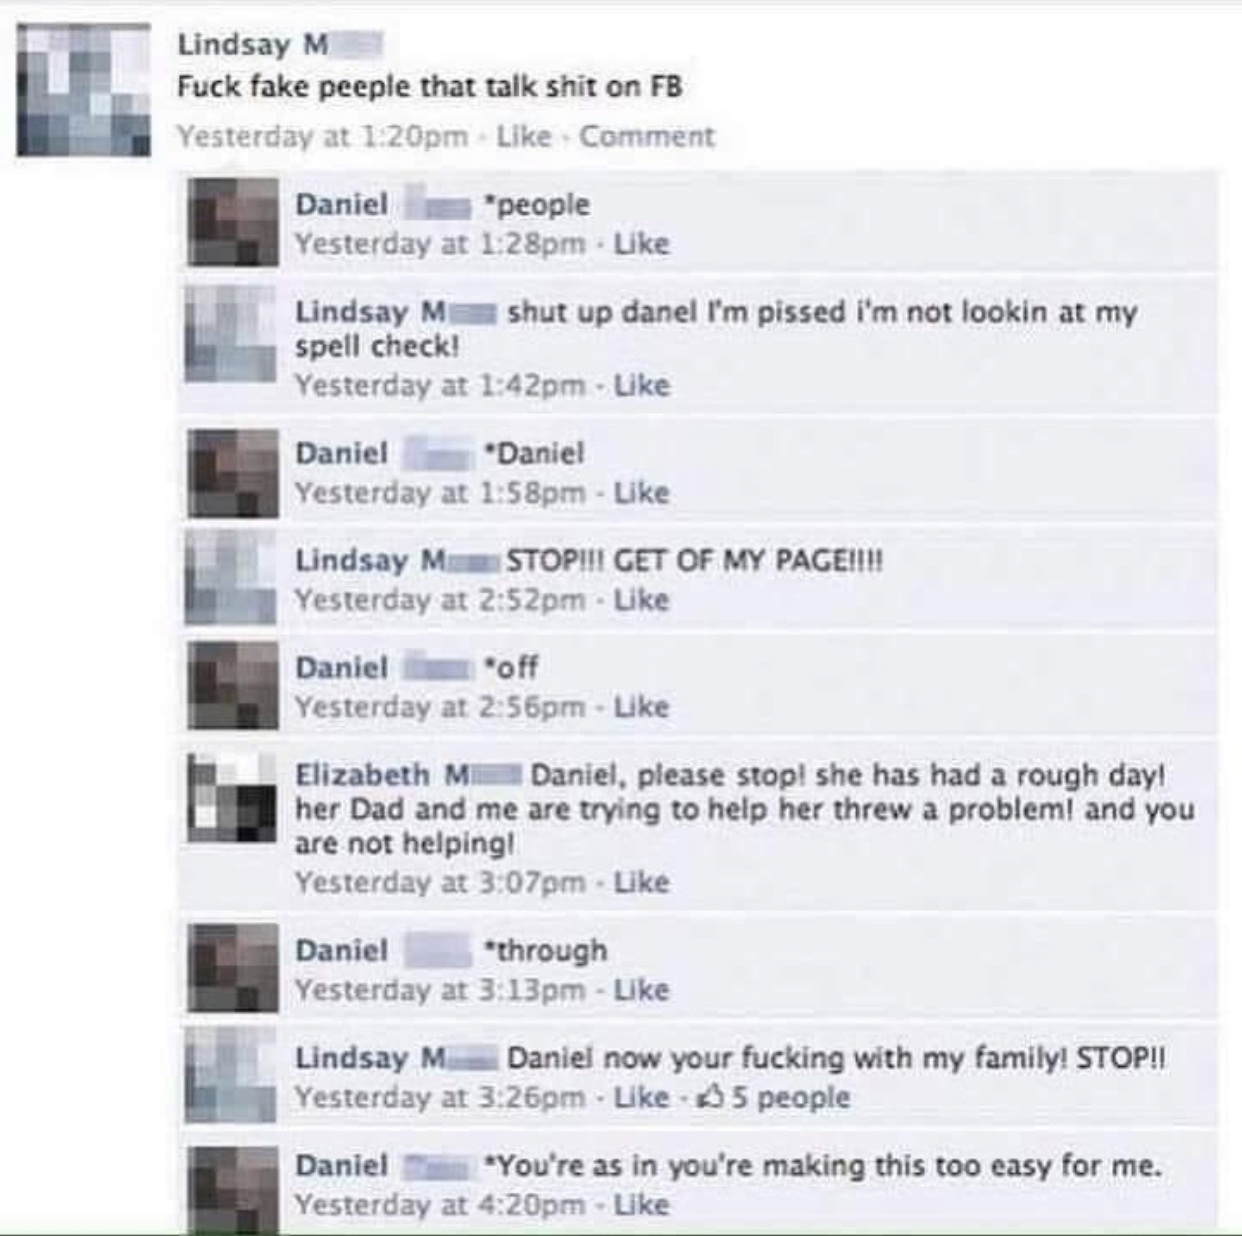Viewport: 1242px width, 1236px height.
Task: Like the main post by Lindsay
Action: click(x=524, y=136)
